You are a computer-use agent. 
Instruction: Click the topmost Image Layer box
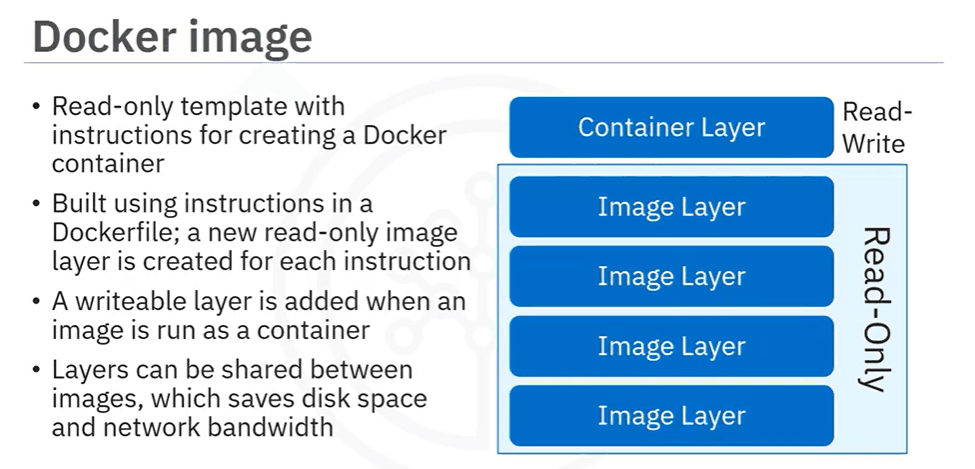click(671, 207)
